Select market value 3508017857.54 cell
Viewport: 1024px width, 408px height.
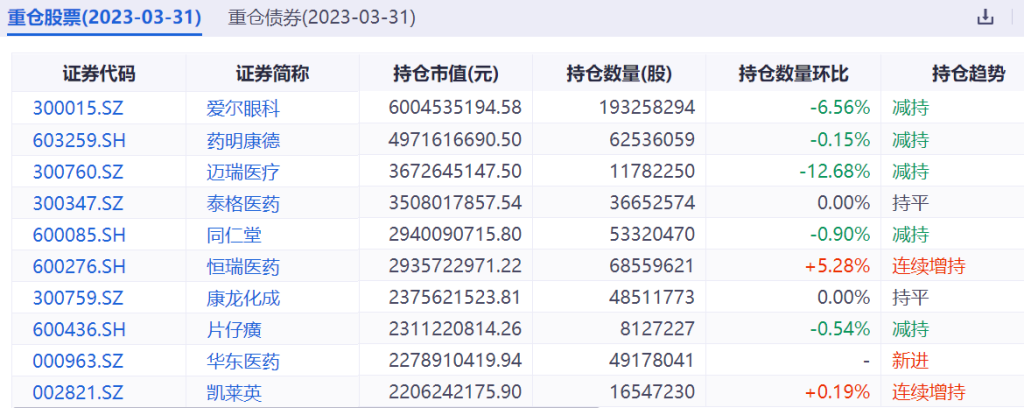(455, 204)
